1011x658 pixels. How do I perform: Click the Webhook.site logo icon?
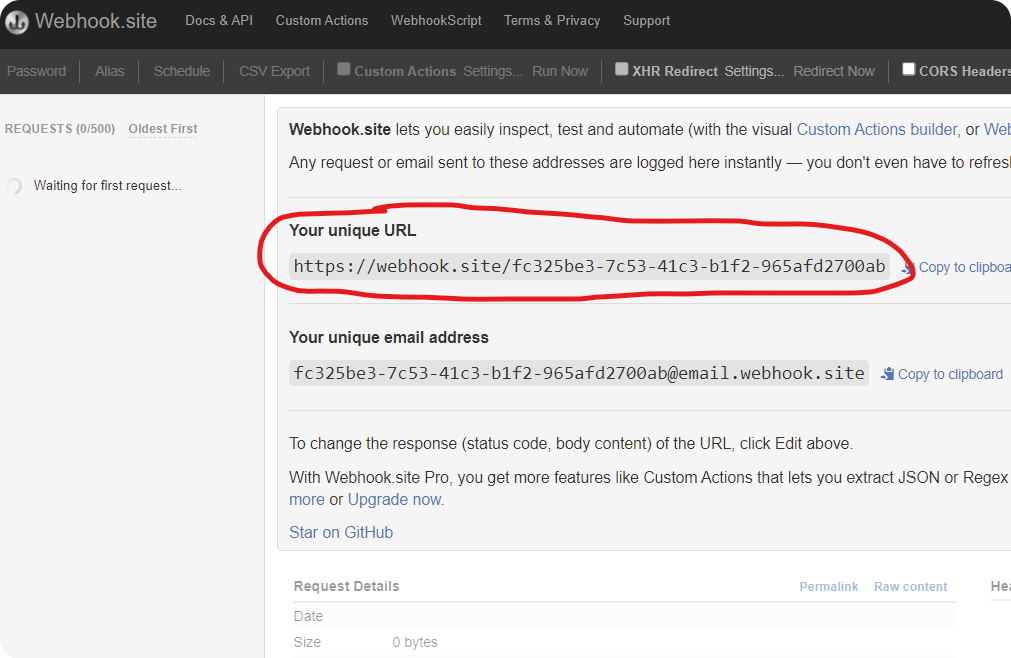pos(17,22)
